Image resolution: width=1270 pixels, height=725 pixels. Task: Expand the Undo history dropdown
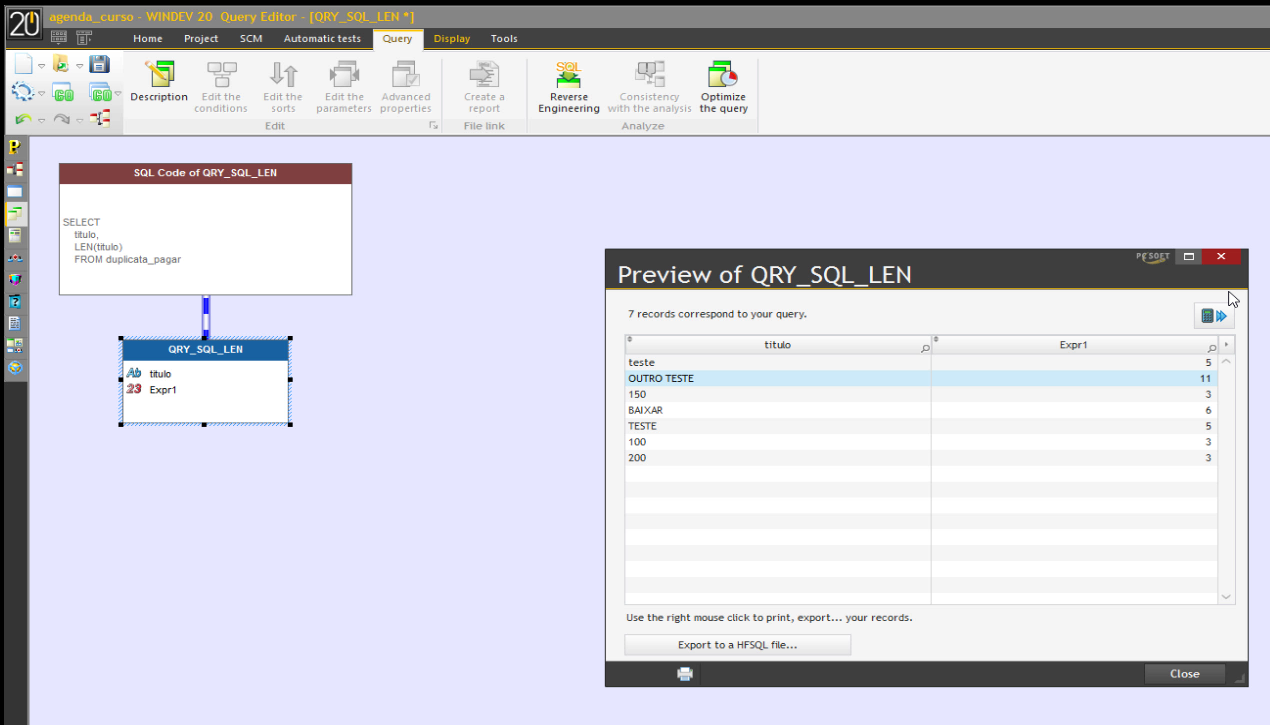point(41,120)
